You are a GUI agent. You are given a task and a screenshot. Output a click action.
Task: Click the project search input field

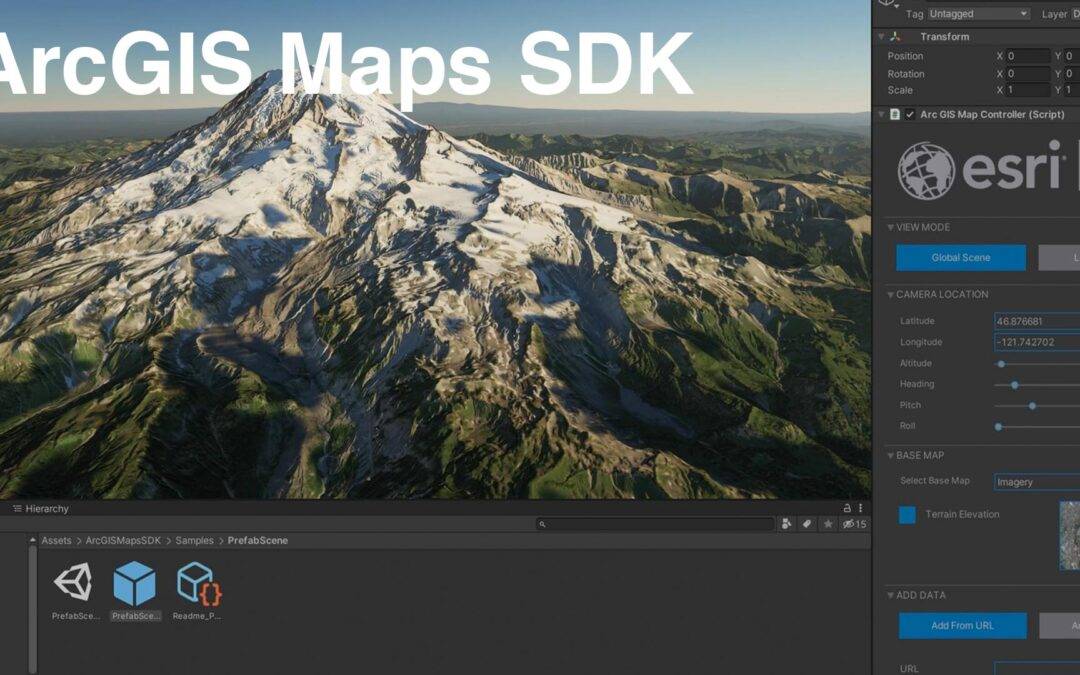pos(655,524)
